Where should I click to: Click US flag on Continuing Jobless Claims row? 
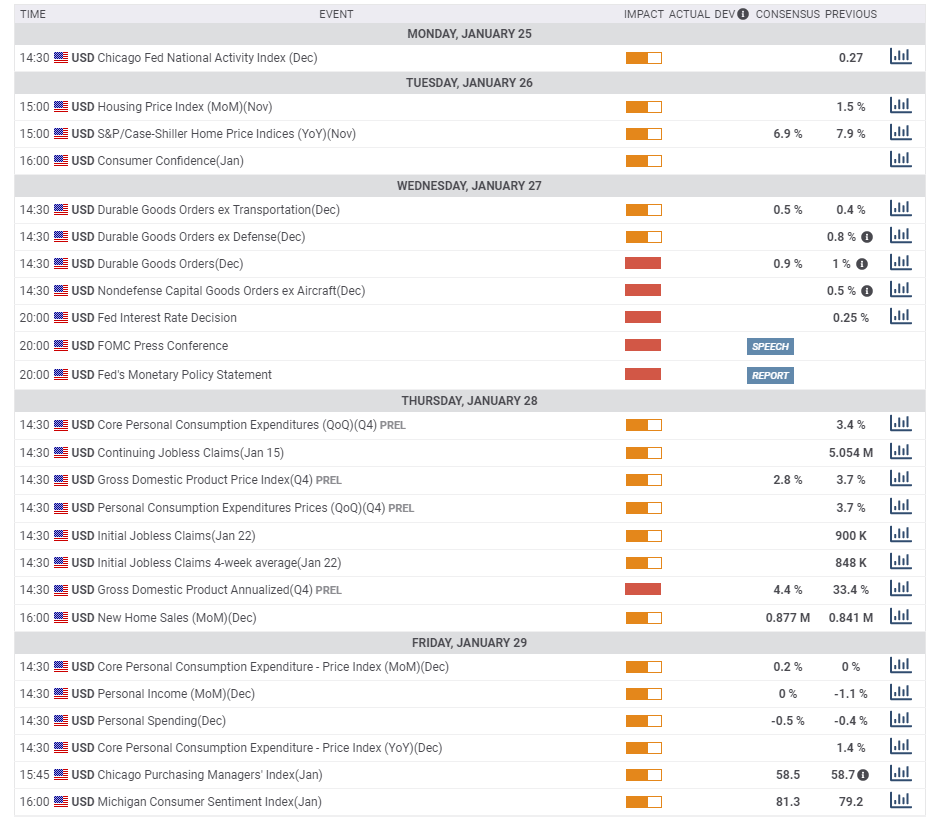[61, 453]
